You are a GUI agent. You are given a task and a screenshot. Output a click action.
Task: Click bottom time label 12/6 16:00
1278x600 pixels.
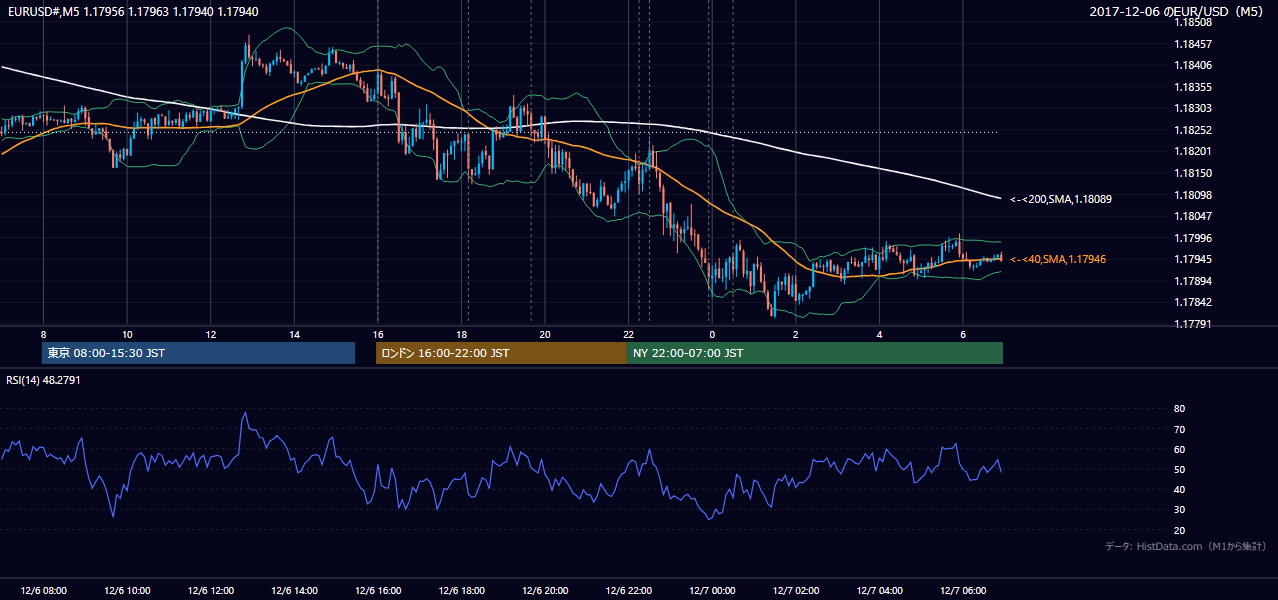tap(378, 590)
